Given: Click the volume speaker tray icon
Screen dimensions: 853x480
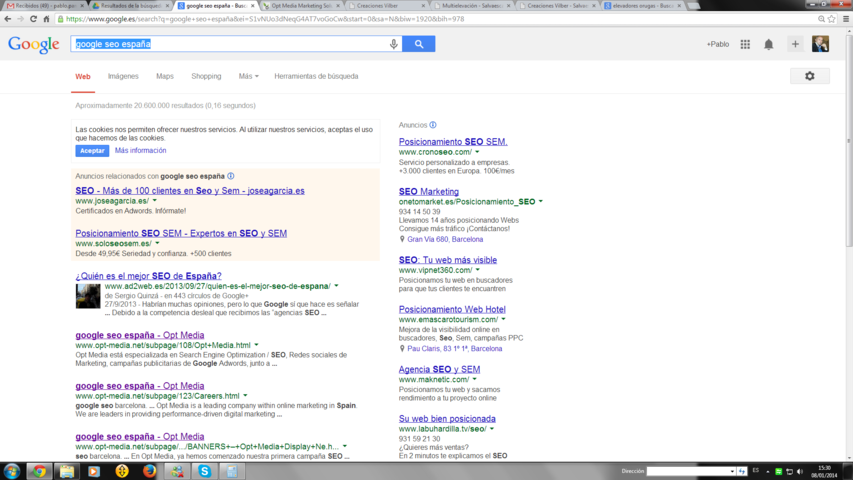Looking at the screenshot, I should pos(800,471).
